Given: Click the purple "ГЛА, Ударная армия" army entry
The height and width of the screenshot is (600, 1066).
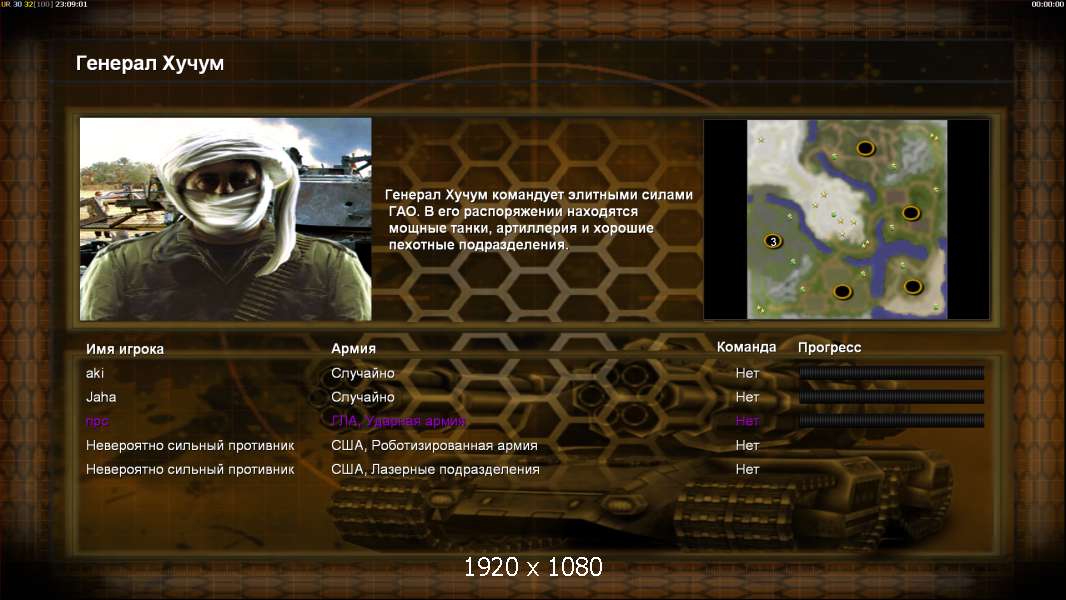Looking at the screenshot, I should (398, 421).
